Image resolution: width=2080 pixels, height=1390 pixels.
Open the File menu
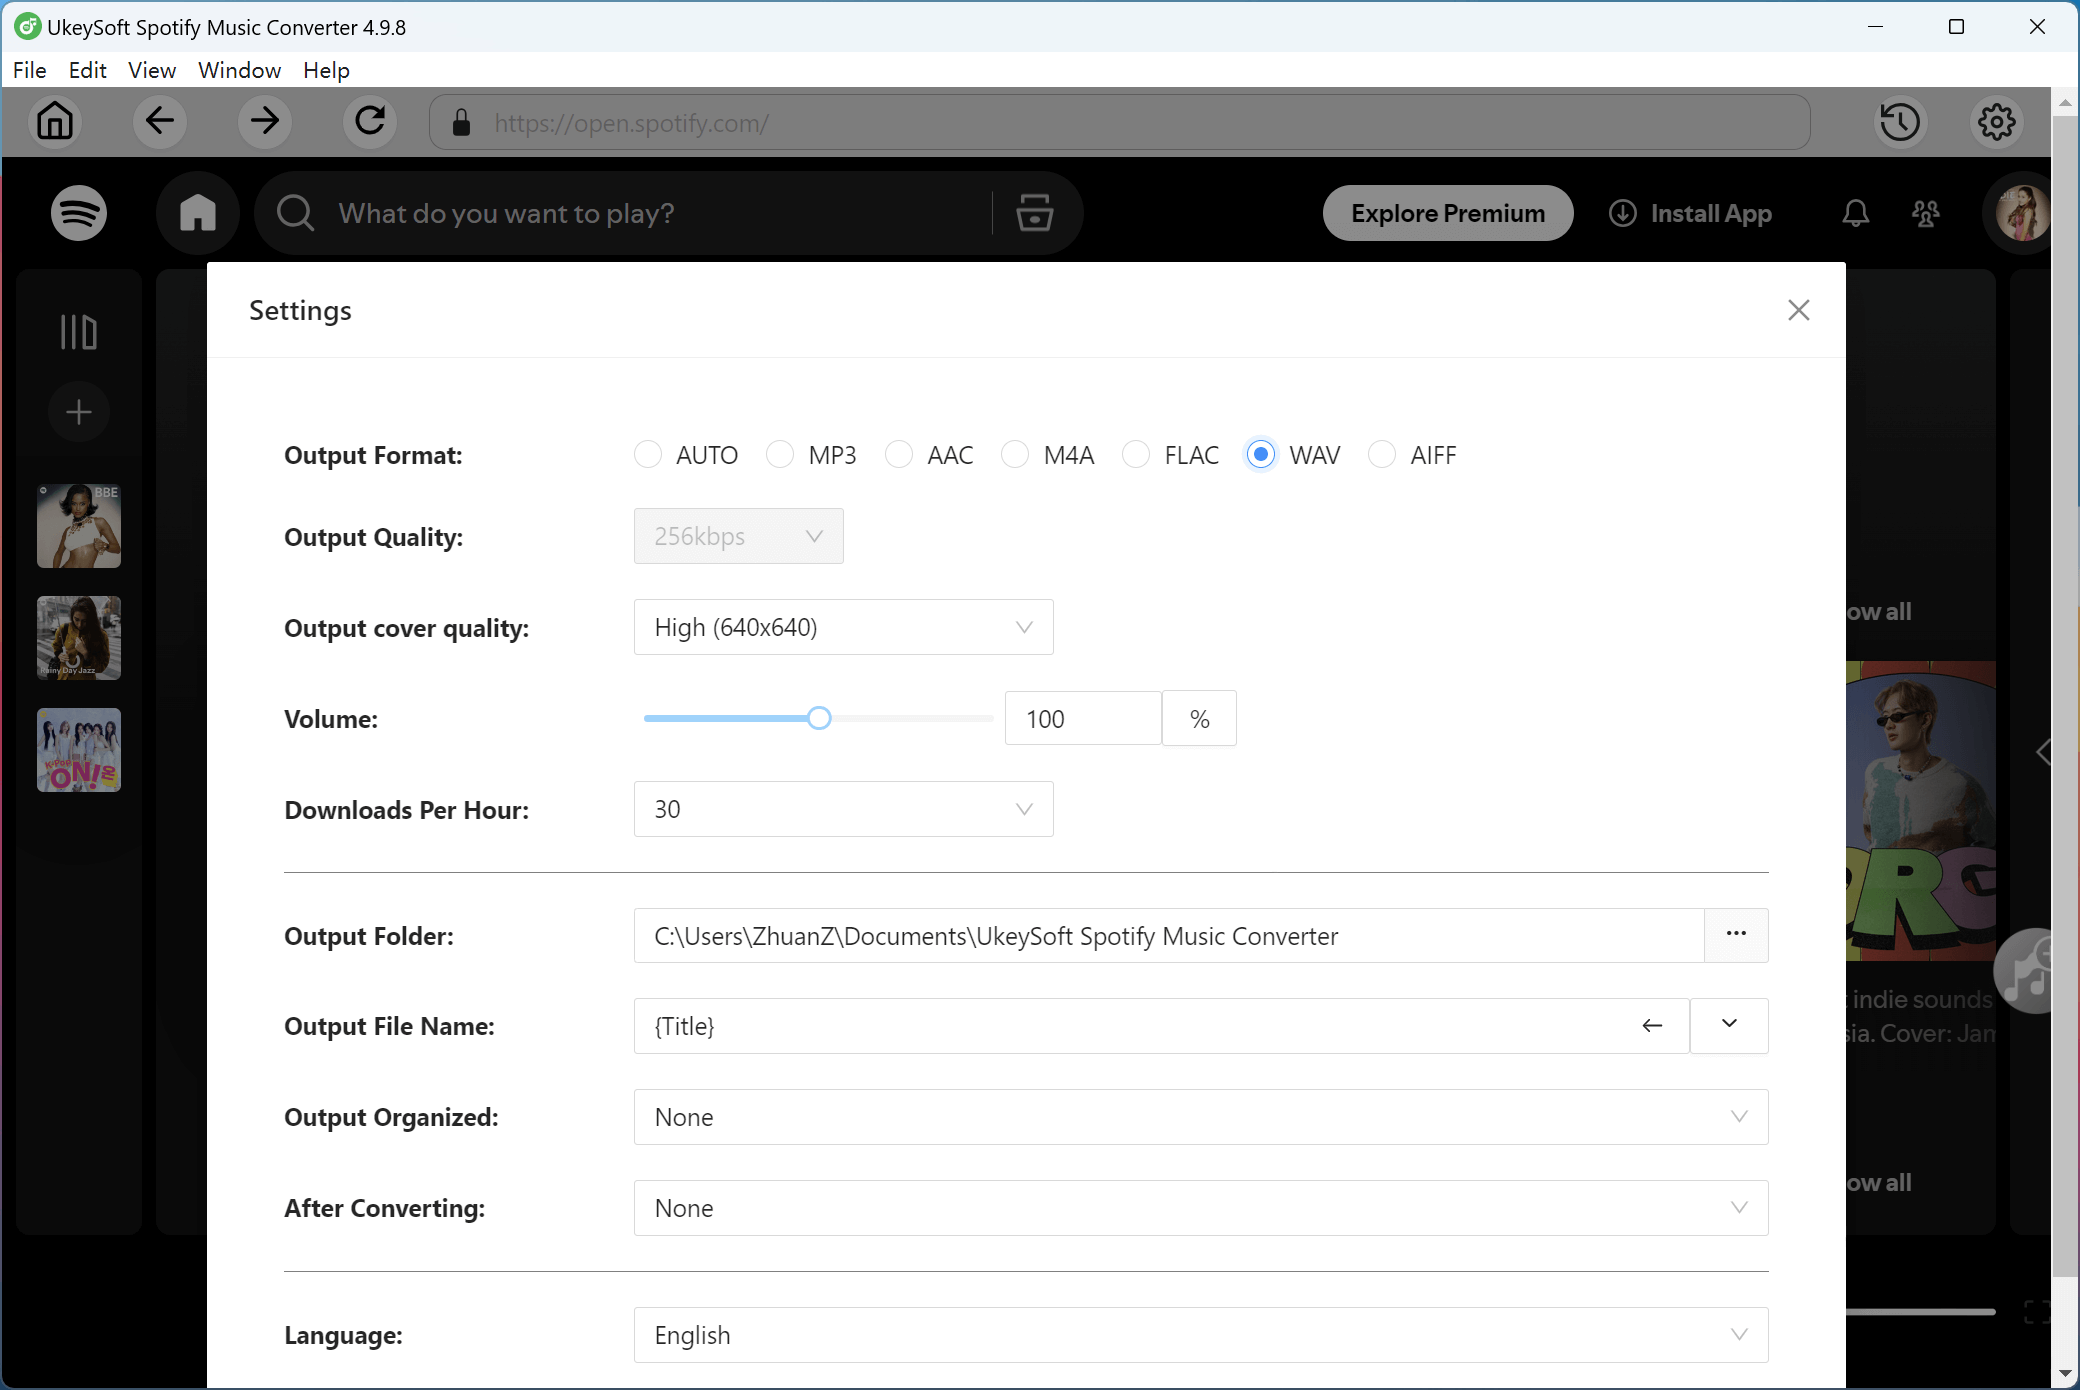(29, 70)
